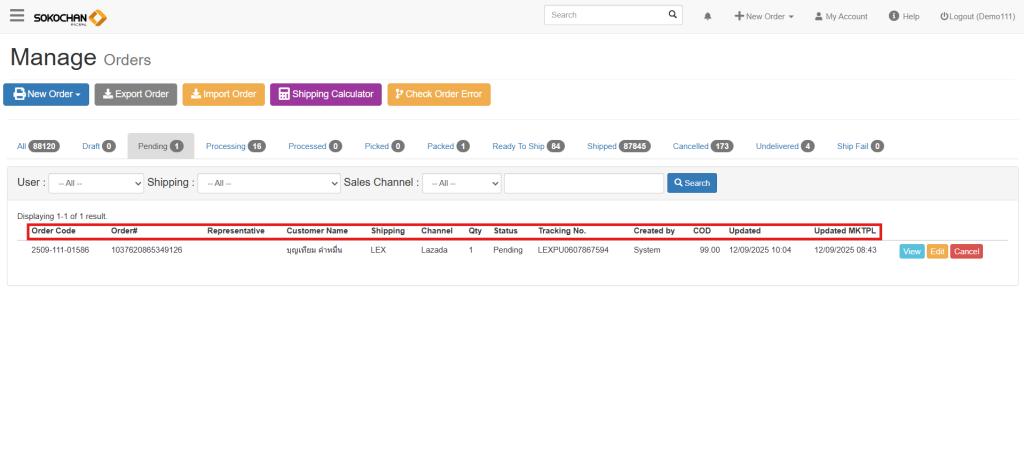The width and height of the screenshot is (1024, 461).
Task: Switch to the Cancelled tab
Action: pos(703,146)
